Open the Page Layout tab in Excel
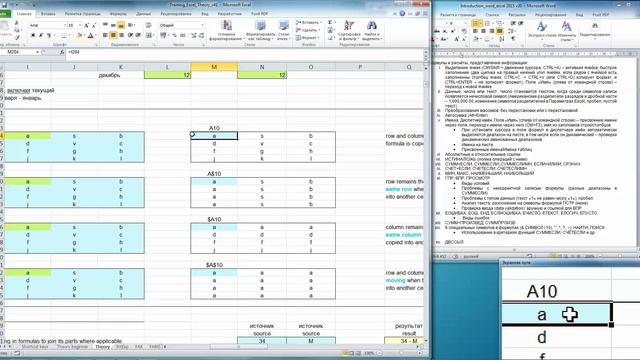 [x=82, y=14]
